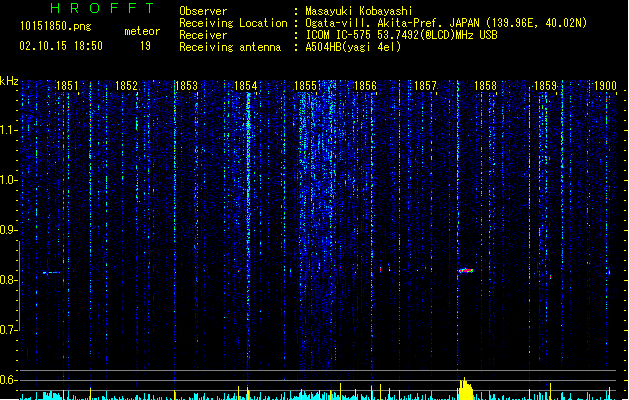This screenshot has width=629, height=400.
Task: Click the date stamp 02.10.15 18:50
Action: coord(61,46)
